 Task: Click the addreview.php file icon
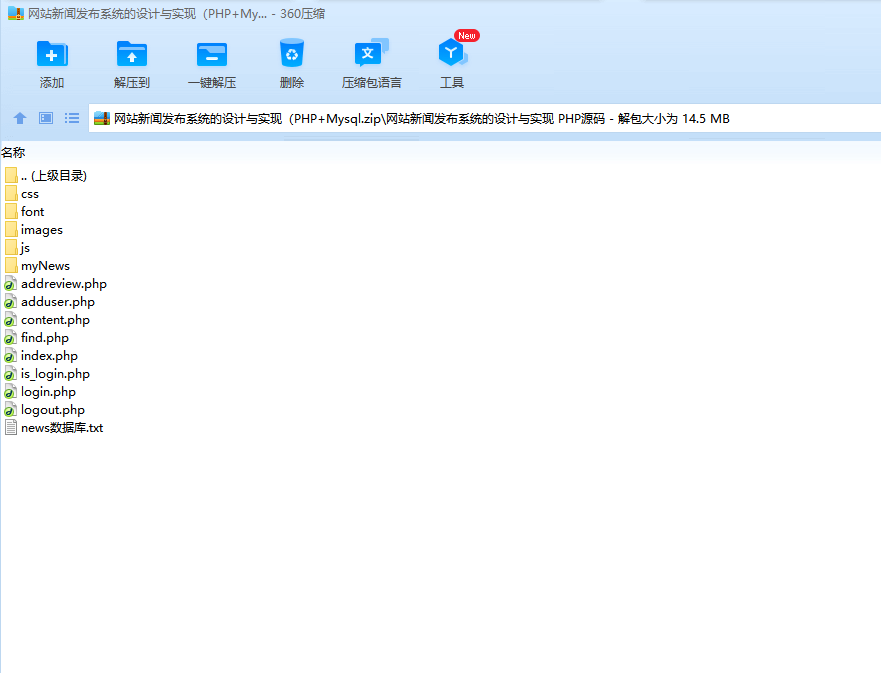coord(11,283)
